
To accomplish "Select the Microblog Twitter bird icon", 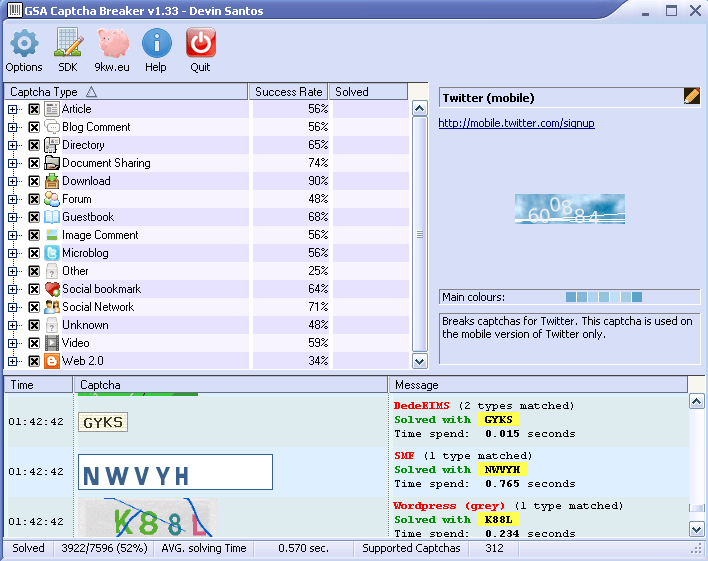I will 52,253.
